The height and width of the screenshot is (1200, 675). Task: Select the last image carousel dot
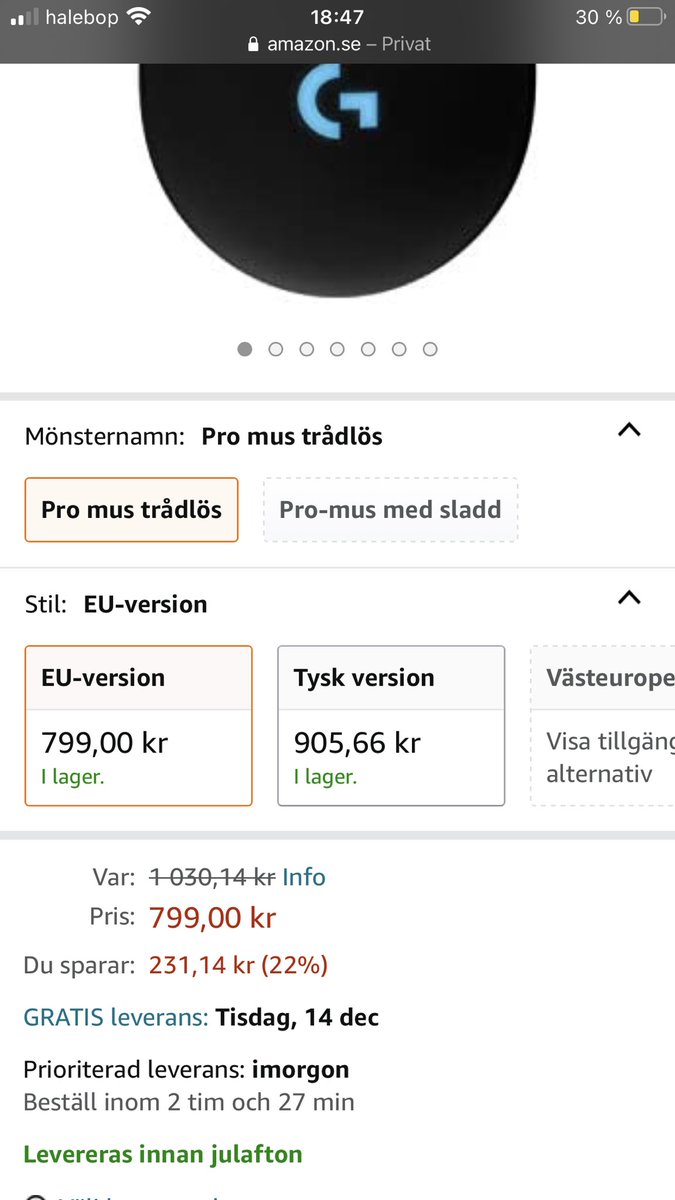coord(430,349)
